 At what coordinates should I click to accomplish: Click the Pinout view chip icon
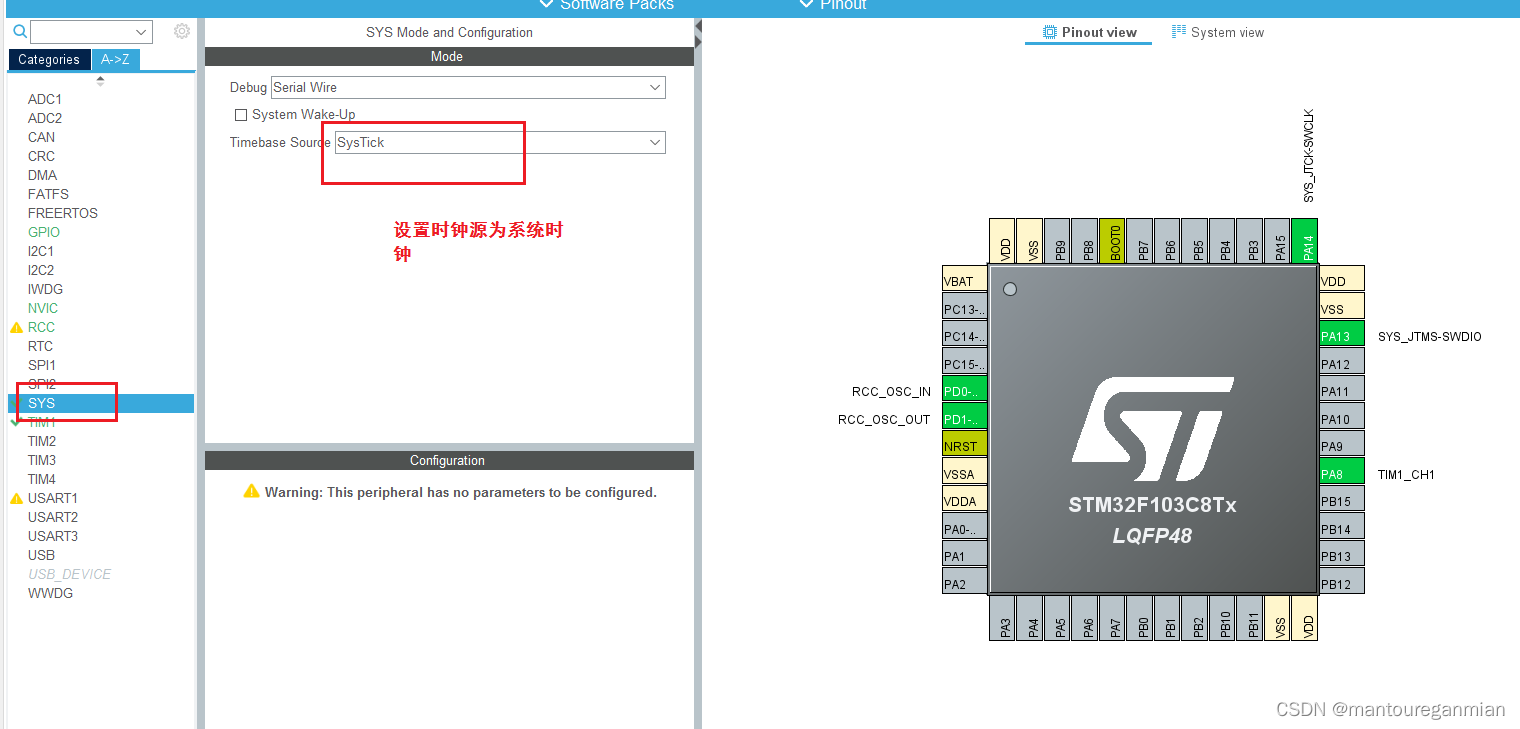[1049, 32]
